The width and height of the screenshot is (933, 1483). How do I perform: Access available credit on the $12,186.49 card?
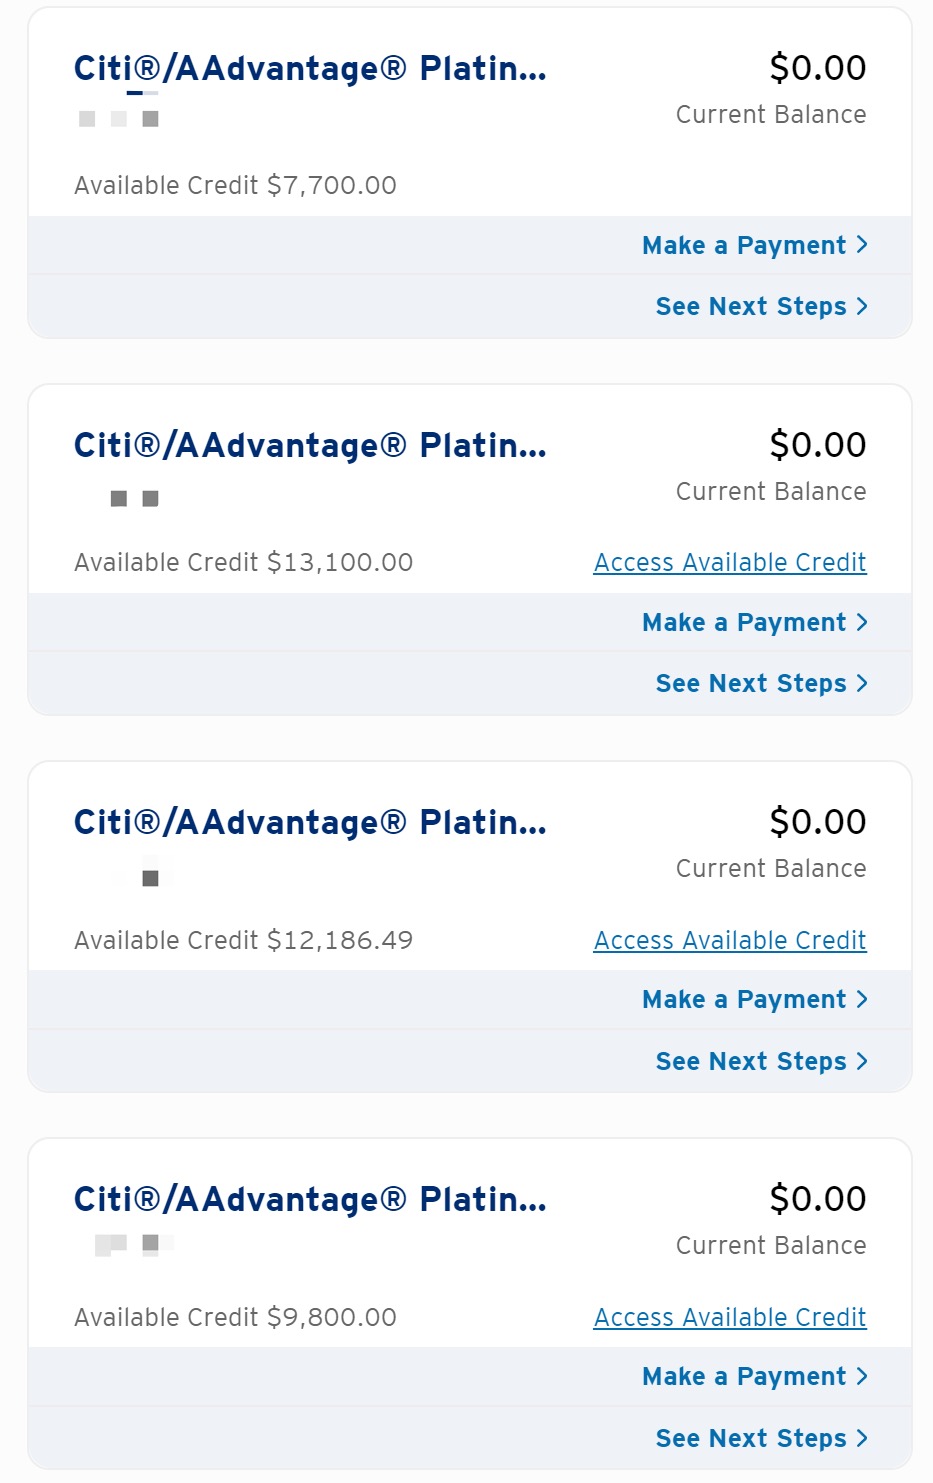point(730,941)
